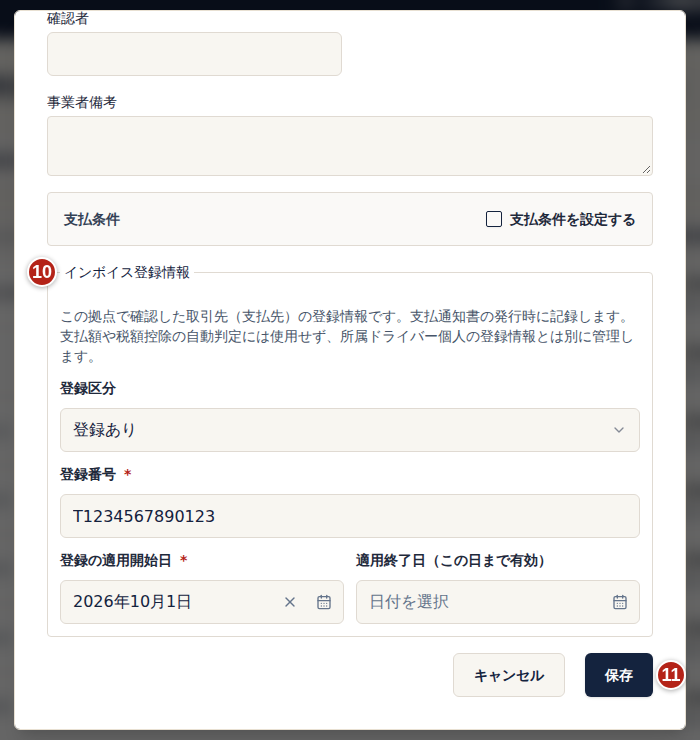The image size is (700, 740).
Task: Click the 支払条件を設定する label text
Action: tap(573, 219)
